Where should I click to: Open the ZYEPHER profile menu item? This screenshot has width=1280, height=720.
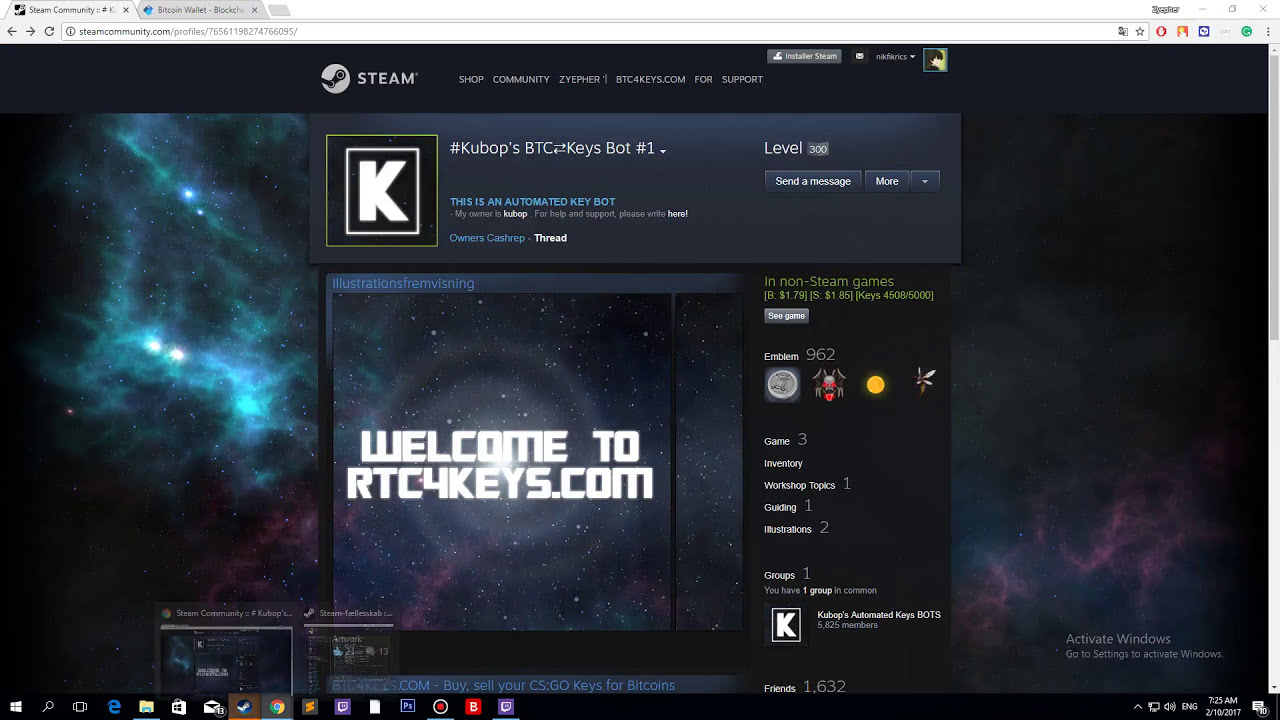[x=582, y=80]
